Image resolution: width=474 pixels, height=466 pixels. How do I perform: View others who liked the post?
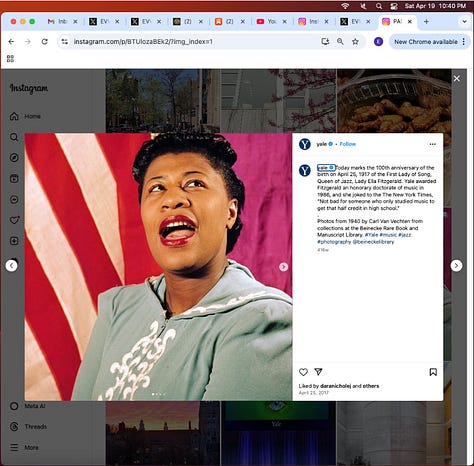[371, 386]
